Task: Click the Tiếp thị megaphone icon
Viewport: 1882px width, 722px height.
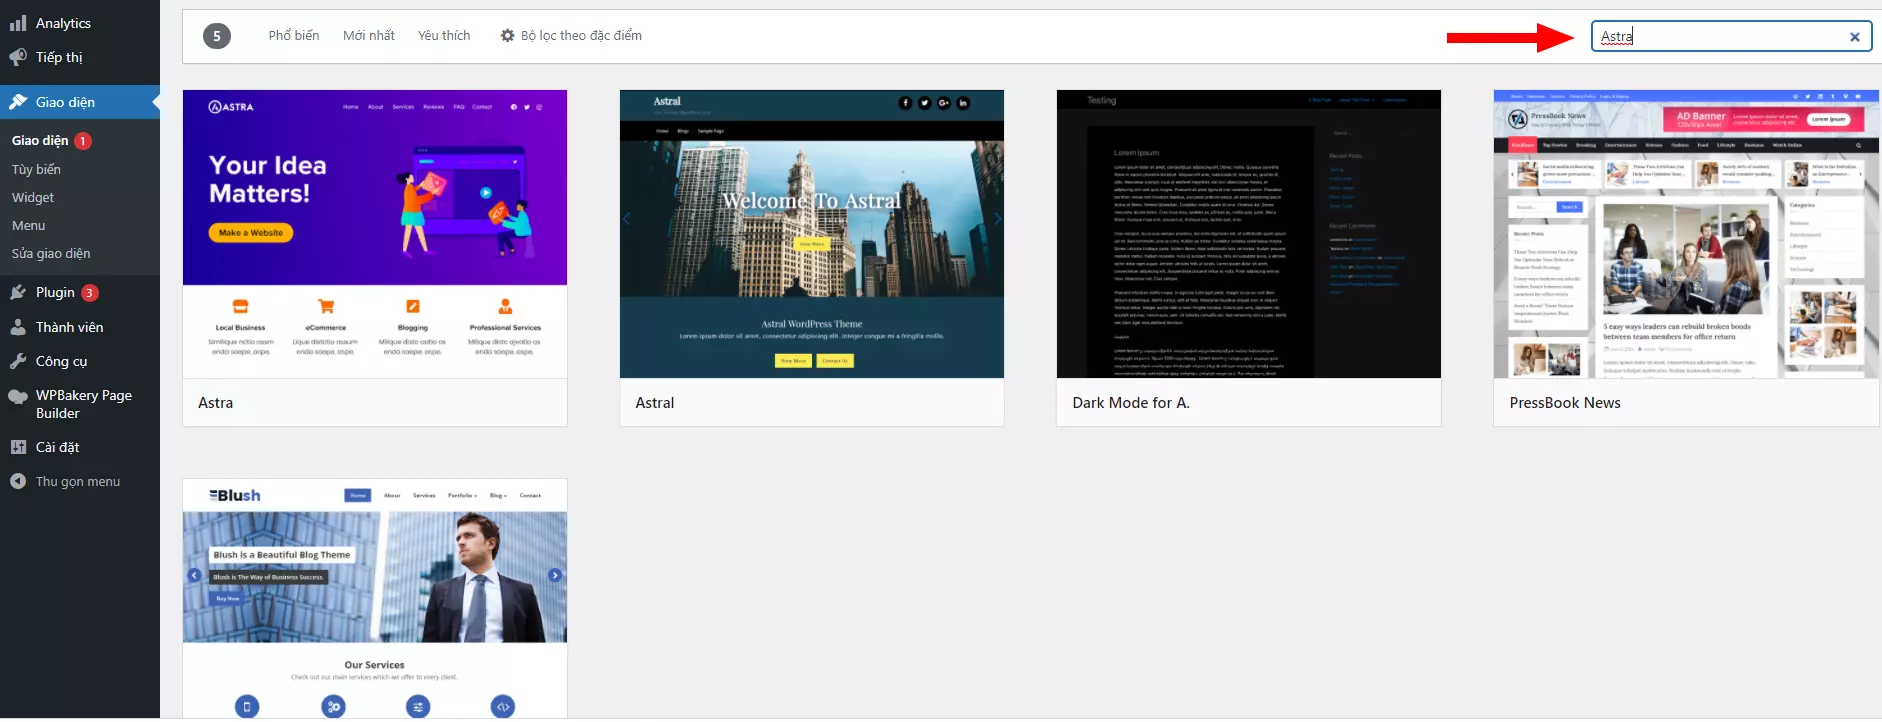Action: pos(18,57)
